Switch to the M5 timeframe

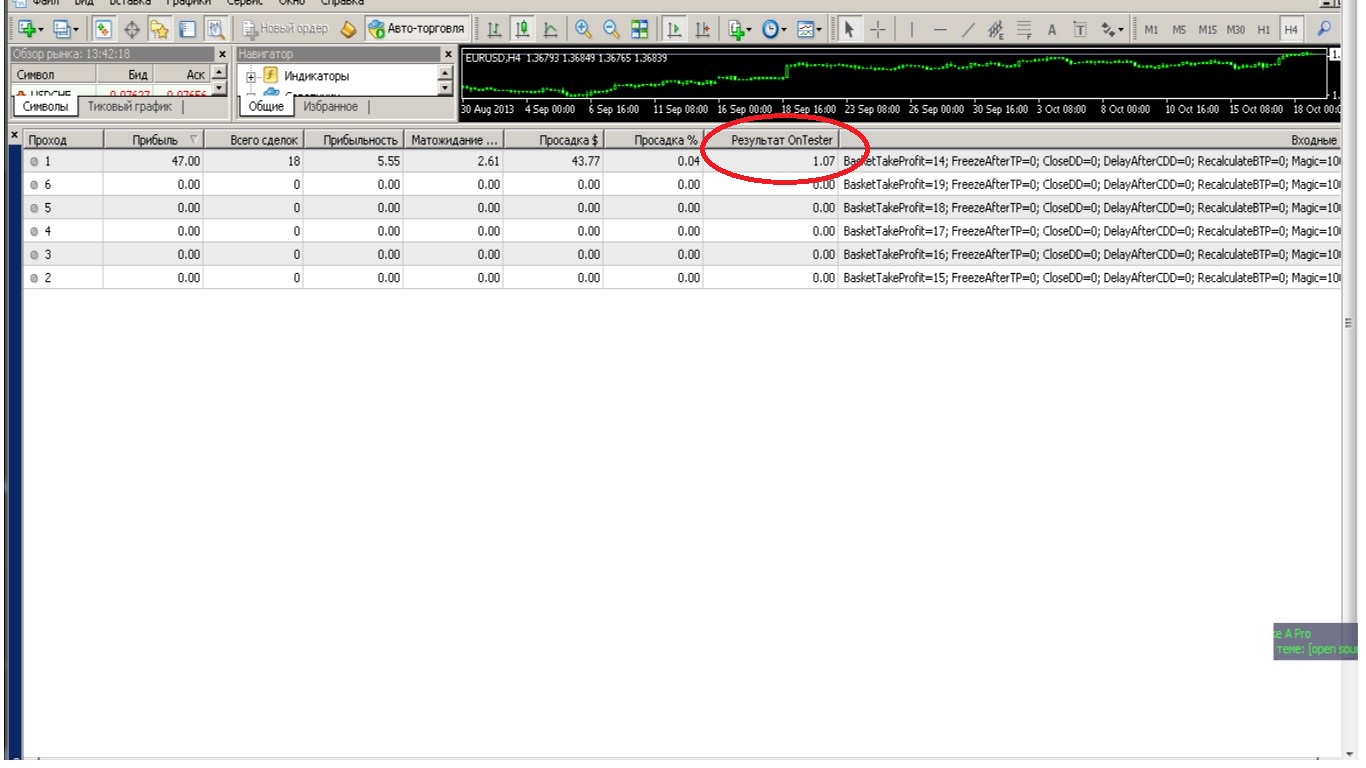1179,29
